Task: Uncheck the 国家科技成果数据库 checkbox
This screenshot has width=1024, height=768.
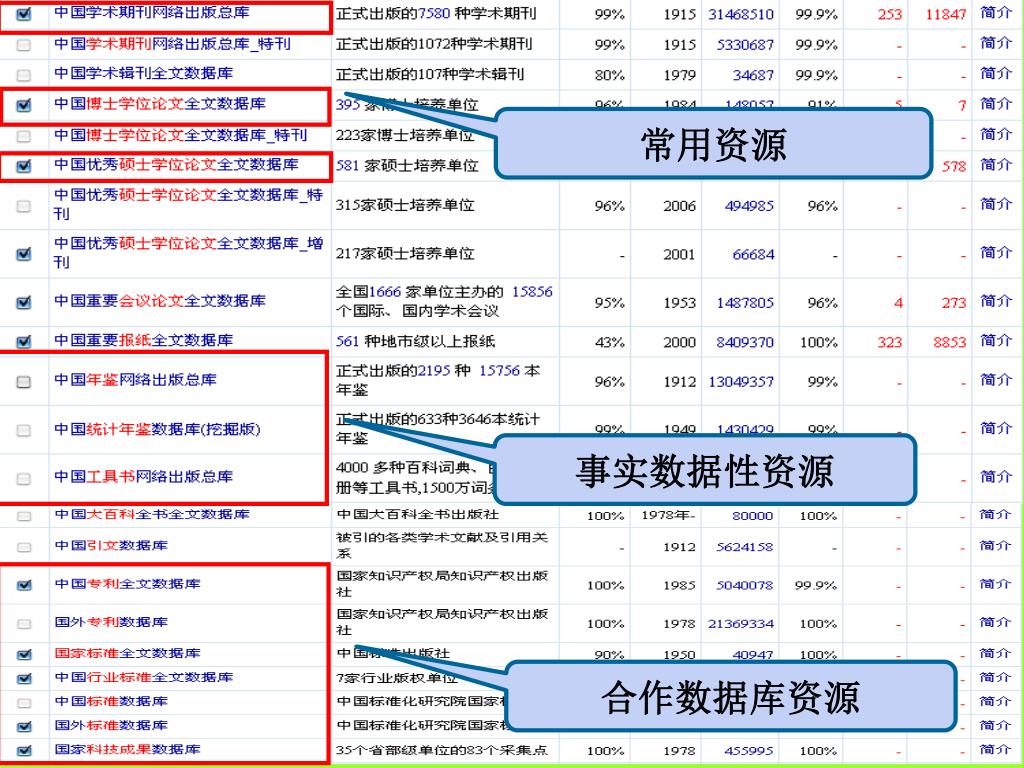Action: pos(24,751)
